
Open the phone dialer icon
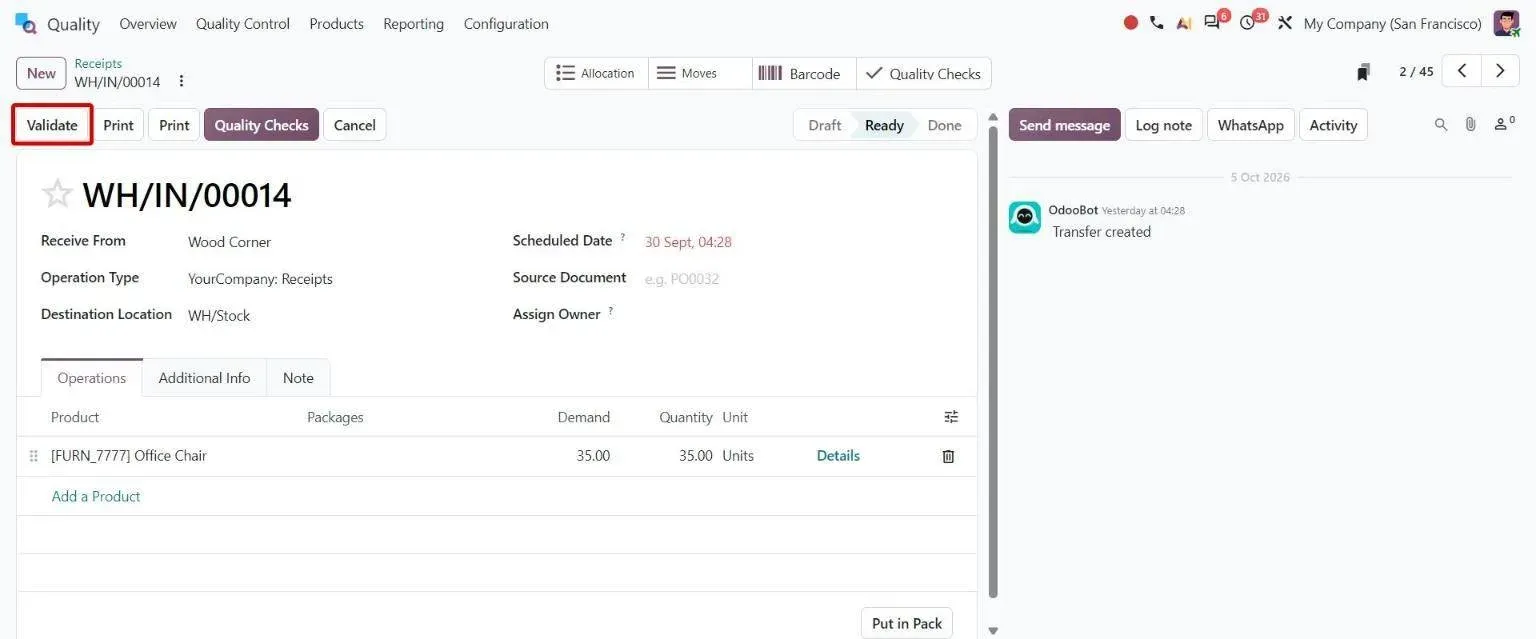1157,23
